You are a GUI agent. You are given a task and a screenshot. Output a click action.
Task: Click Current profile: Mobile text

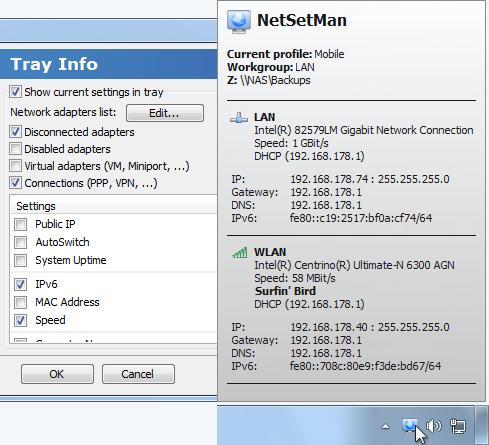(x=286, y=54)
